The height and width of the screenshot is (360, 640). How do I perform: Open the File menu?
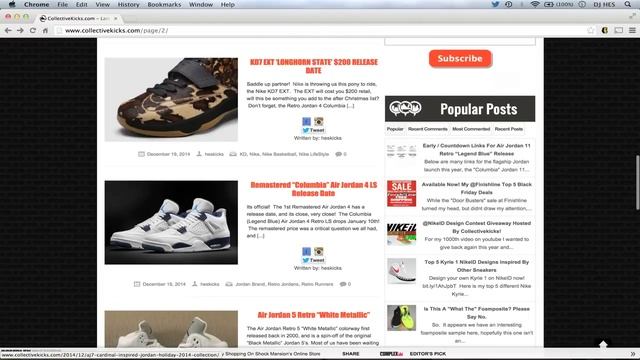tap(62, 4)
